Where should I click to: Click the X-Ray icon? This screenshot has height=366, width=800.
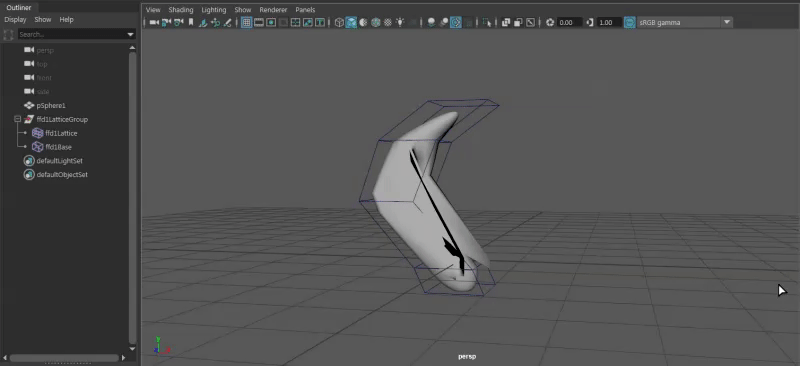coord(506,22)
